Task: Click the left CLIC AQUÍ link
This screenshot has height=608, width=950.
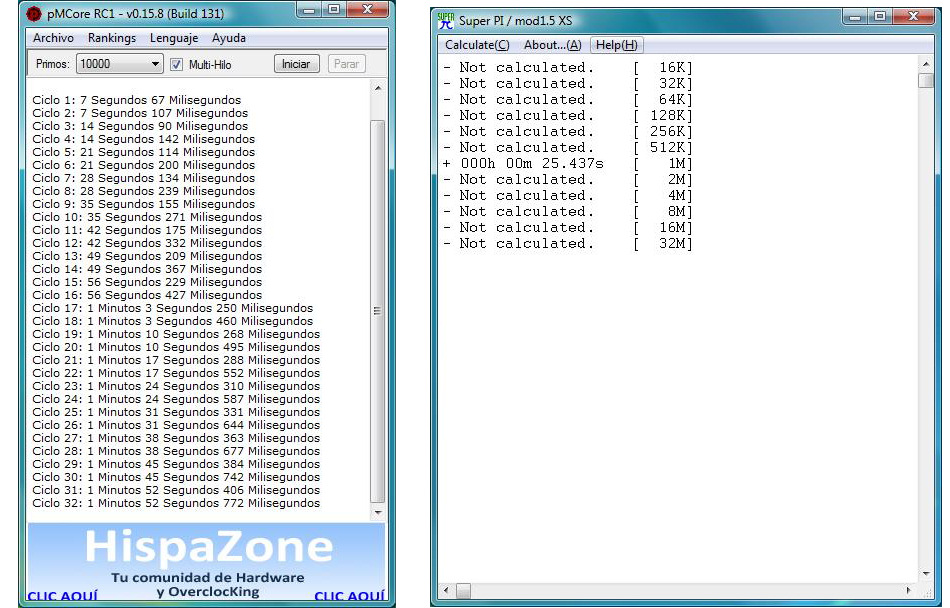Action: pos(62,597)
